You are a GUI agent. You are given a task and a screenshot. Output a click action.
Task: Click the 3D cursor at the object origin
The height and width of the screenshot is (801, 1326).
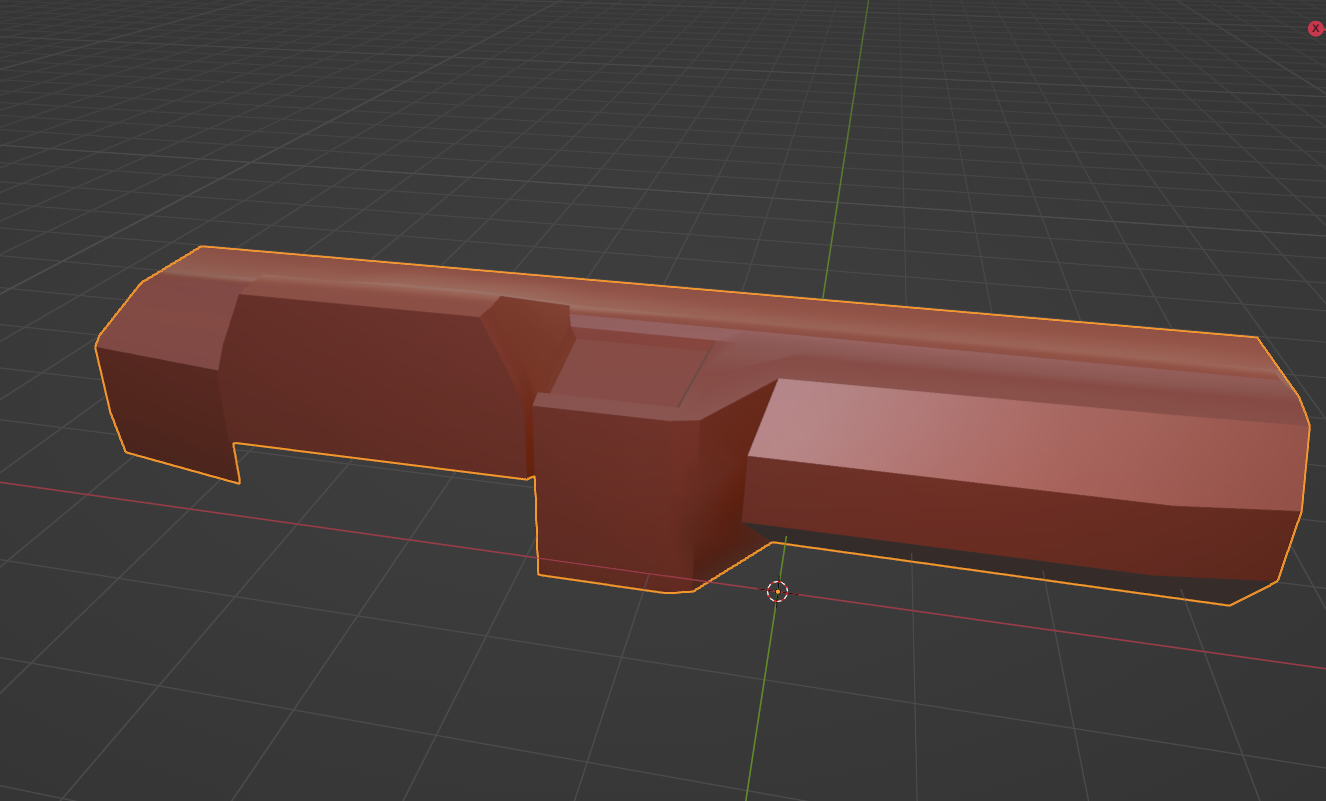tap(778, 591)
